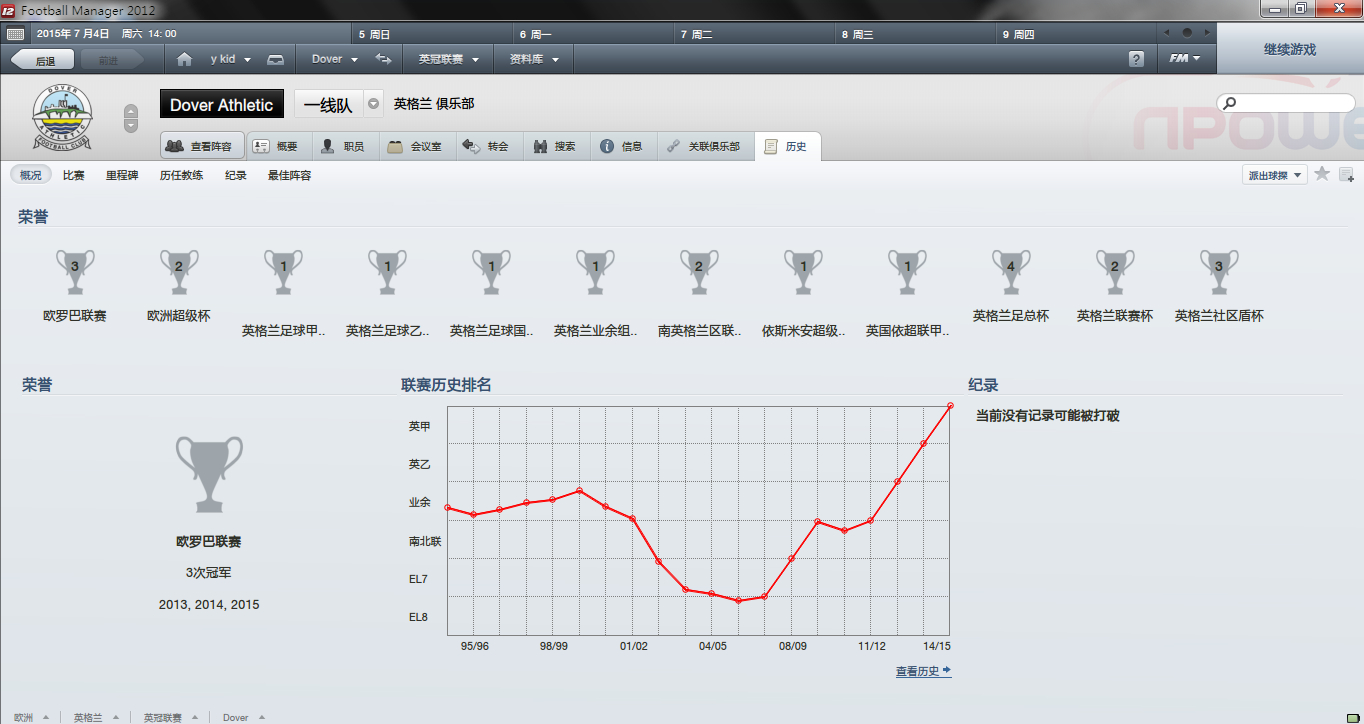Viewport: 1364px width, 724px height.
Task: Open the help question mark icon
Action: coord(1136,59)
